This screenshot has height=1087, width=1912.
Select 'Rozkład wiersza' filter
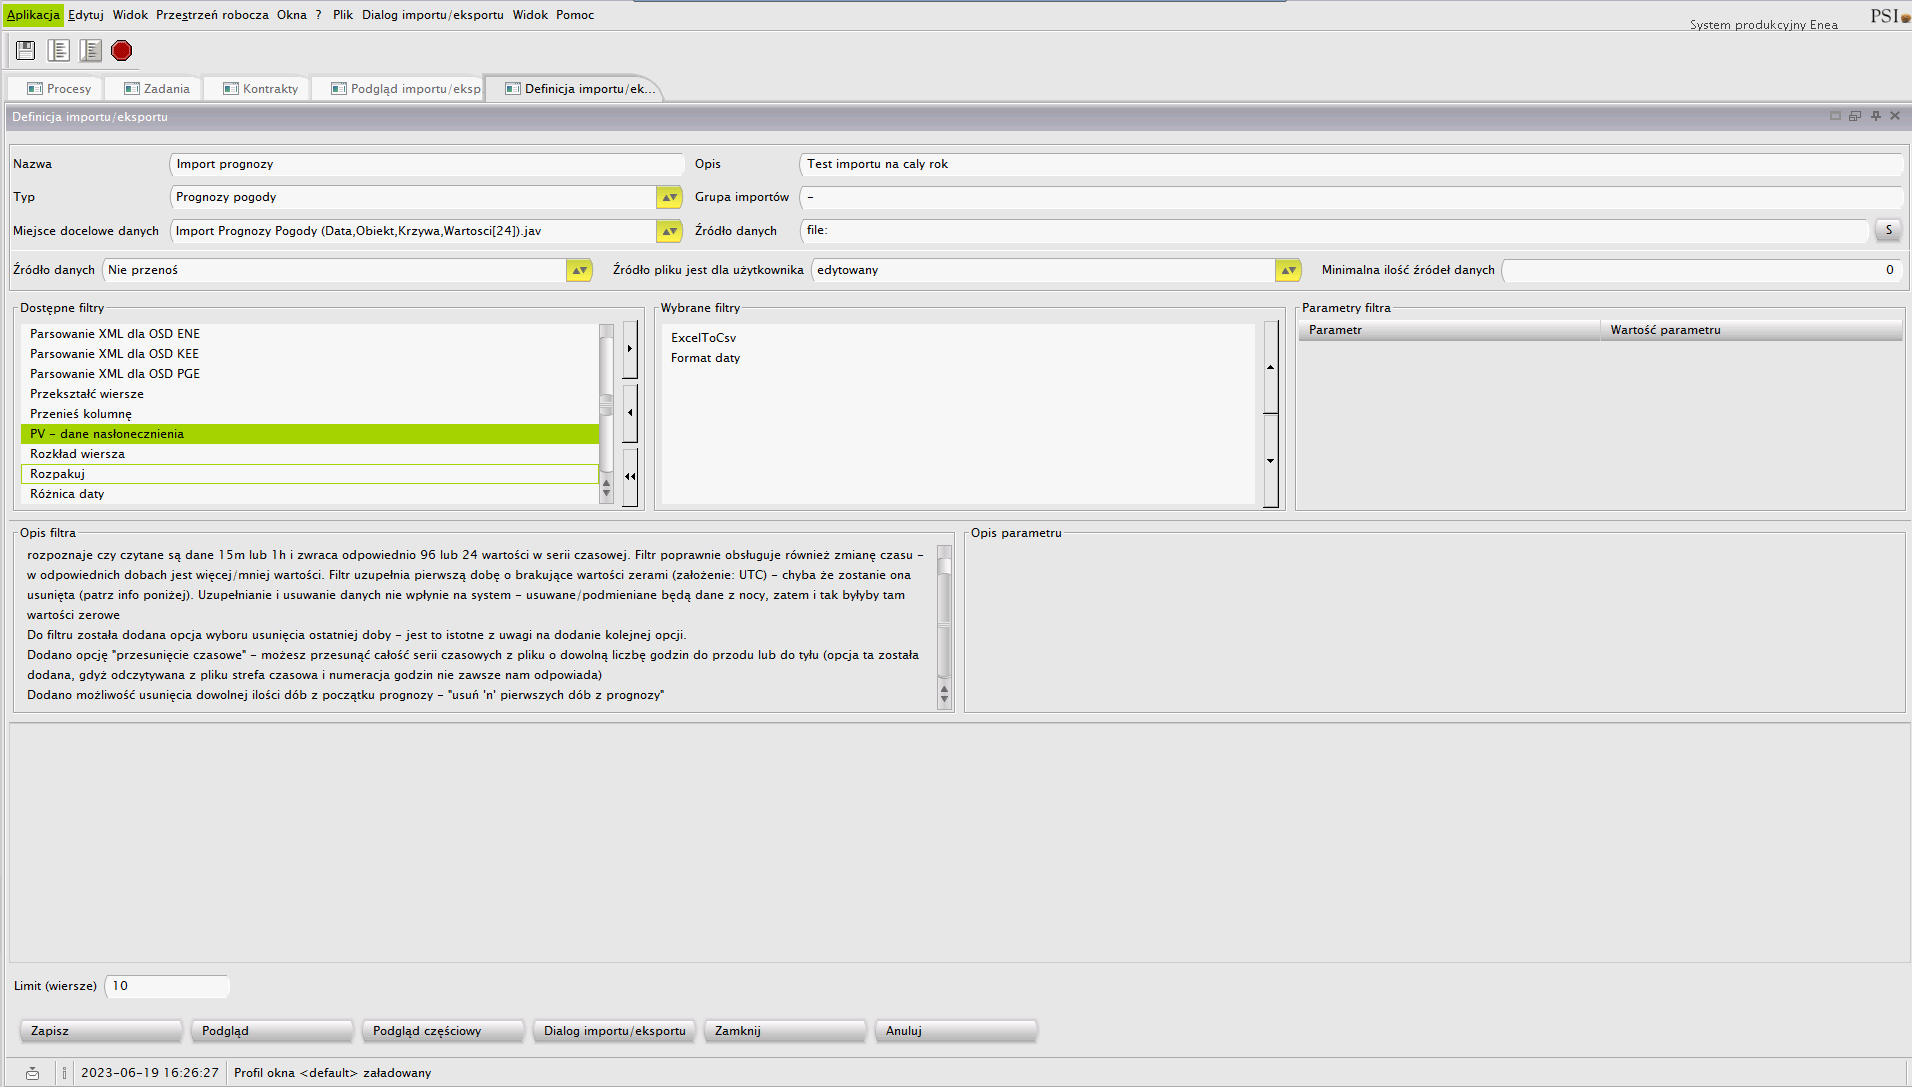[310, 454]
